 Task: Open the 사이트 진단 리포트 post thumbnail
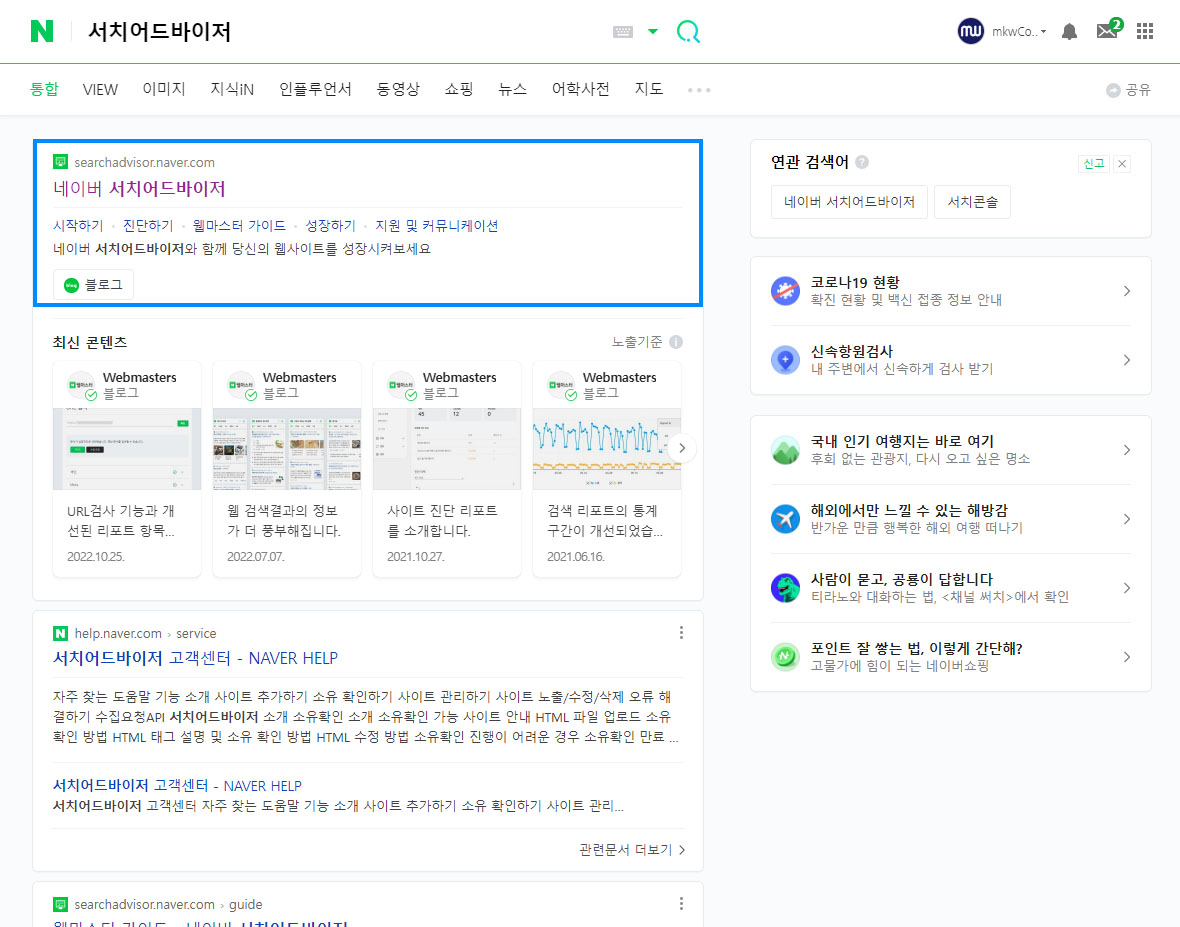pyautogui.click(x=447, y=449)
